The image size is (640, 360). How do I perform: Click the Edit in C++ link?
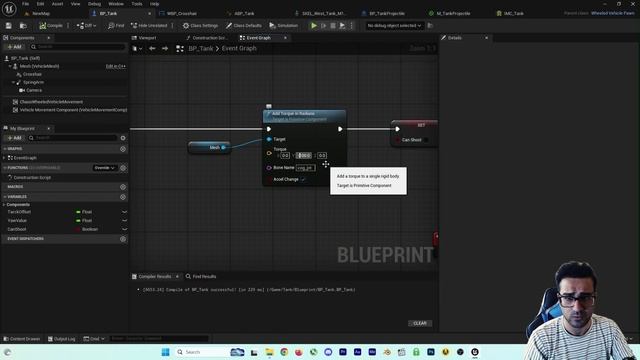click(x=116, y=66)
